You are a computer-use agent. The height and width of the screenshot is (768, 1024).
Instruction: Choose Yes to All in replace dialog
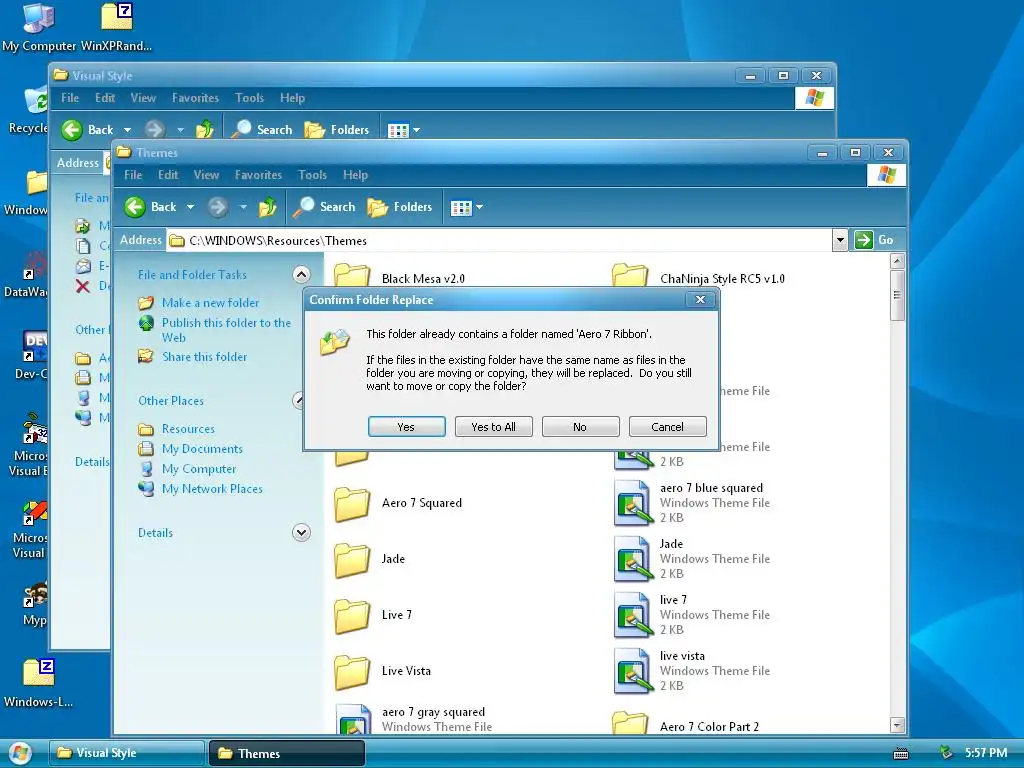pyautogui.click(x=493, y=426)
